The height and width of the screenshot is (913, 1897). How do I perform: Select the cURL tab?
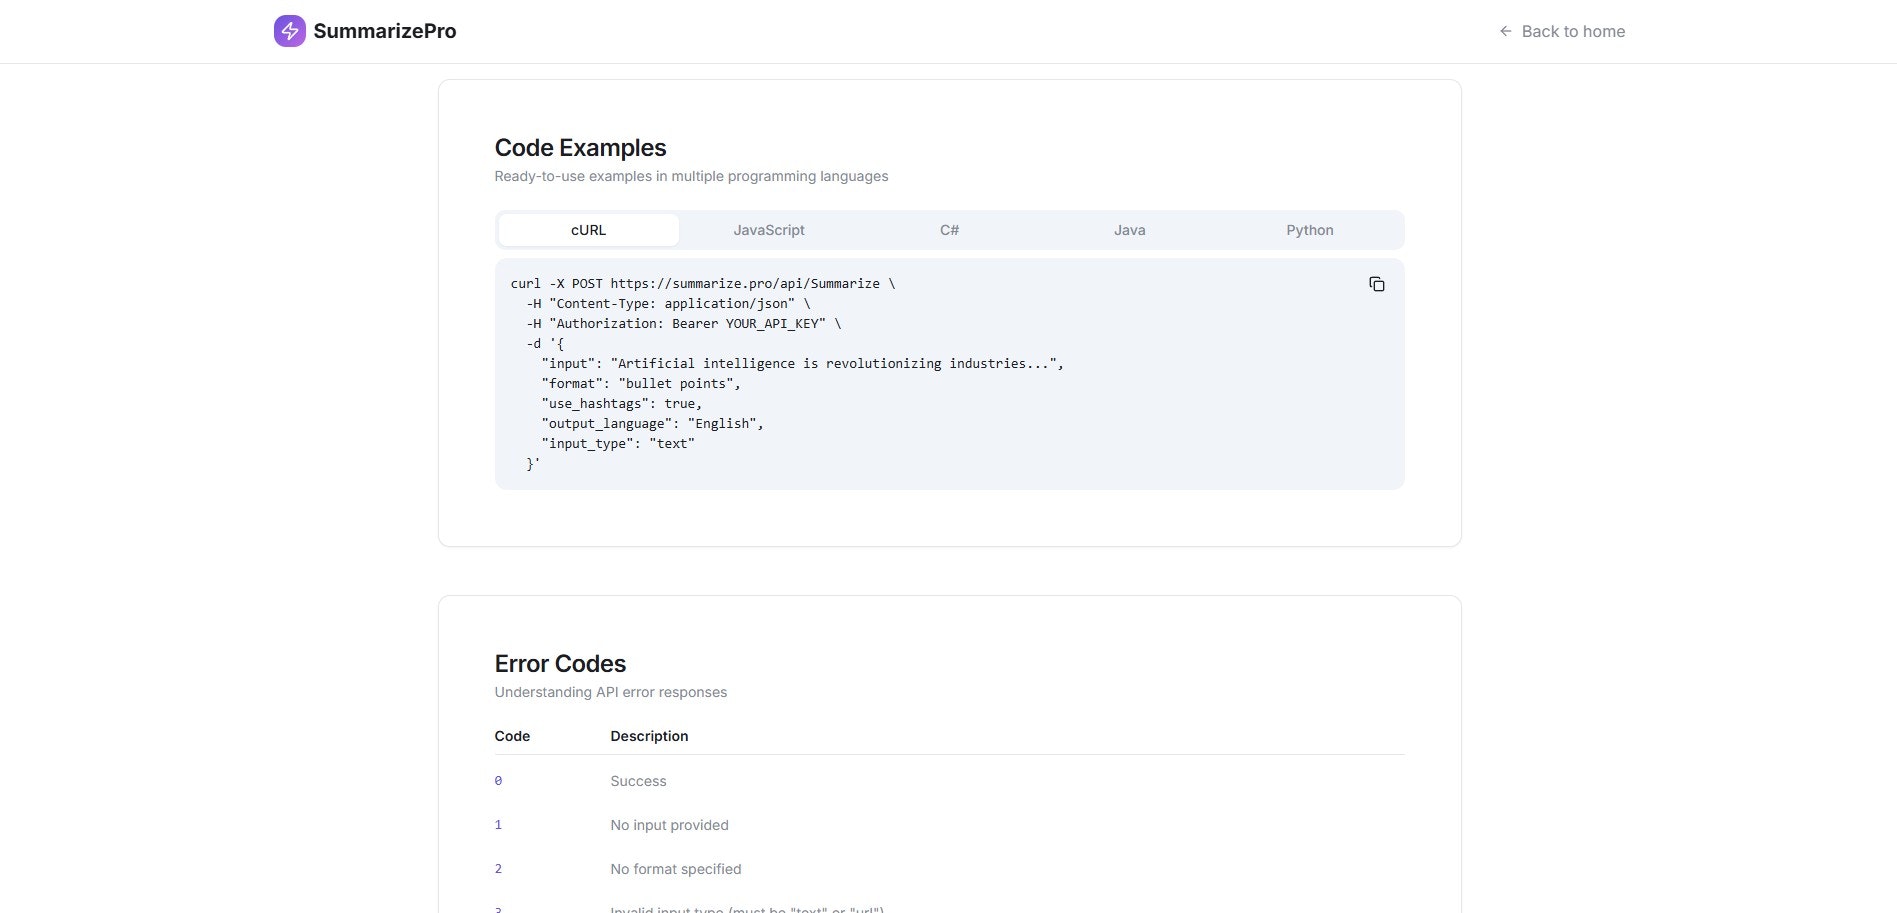pyautogui.click(x=588, y=230)
